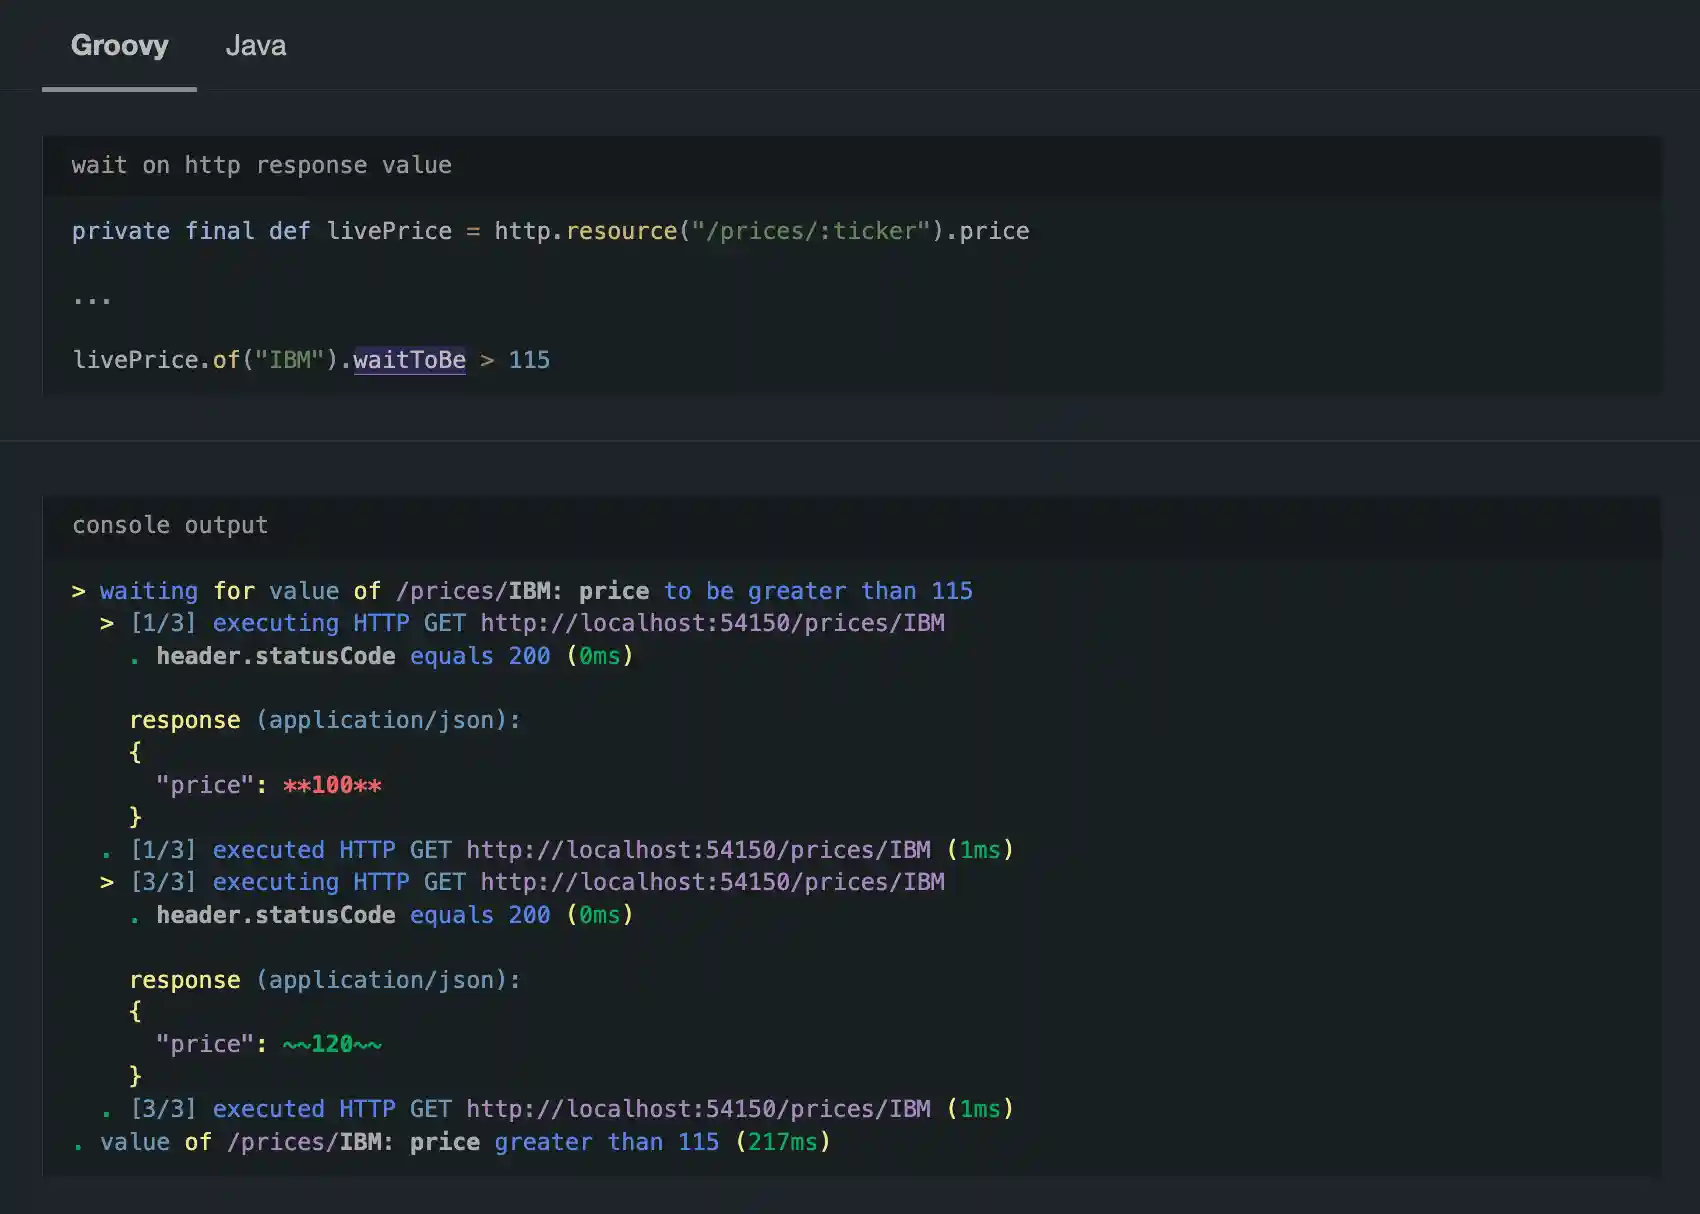The width and height of the screenshot is (1700, 1214).
Task: Select the 217ms timing value
Action: 783,1141
